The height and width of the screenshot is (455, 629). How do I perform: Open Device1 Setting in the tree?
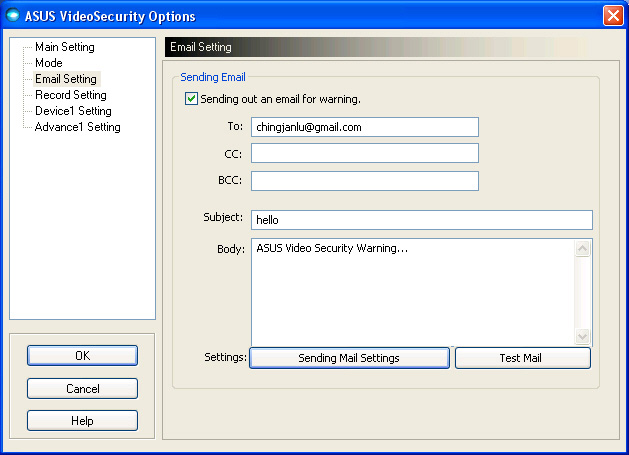(73, 111)
